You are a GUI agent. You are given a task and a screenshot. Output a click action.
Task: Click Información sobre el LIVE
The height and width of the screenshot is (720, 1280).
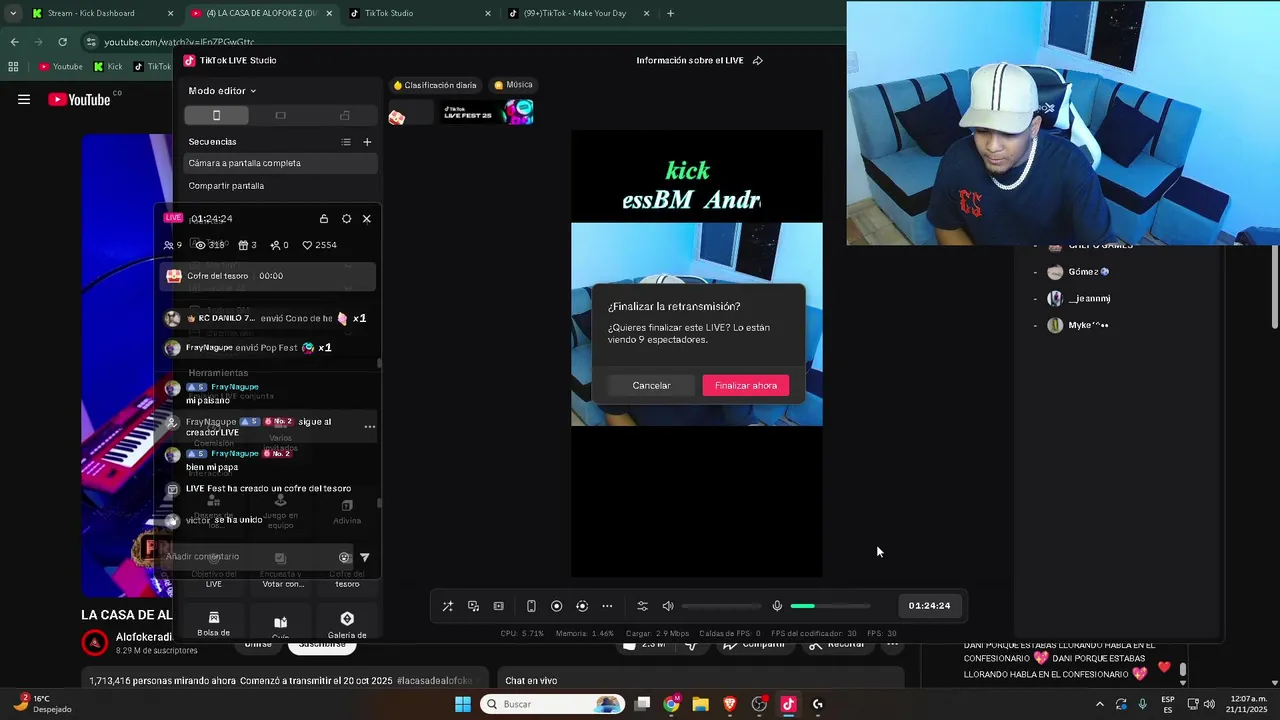(x=690, y=60)
